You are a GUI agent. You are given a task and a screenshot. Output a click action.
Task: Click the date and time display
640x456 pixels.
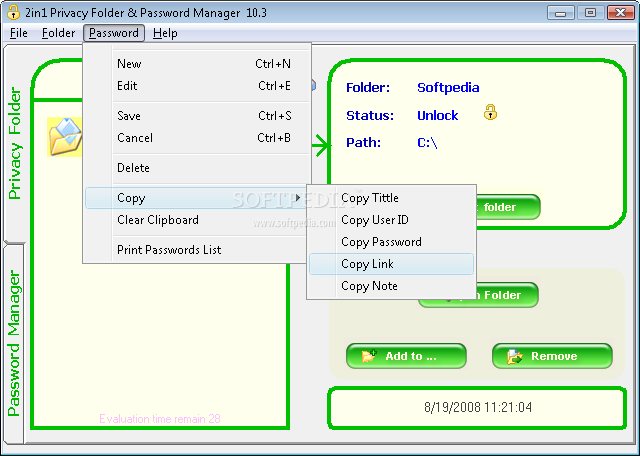(x=478, y=407)
